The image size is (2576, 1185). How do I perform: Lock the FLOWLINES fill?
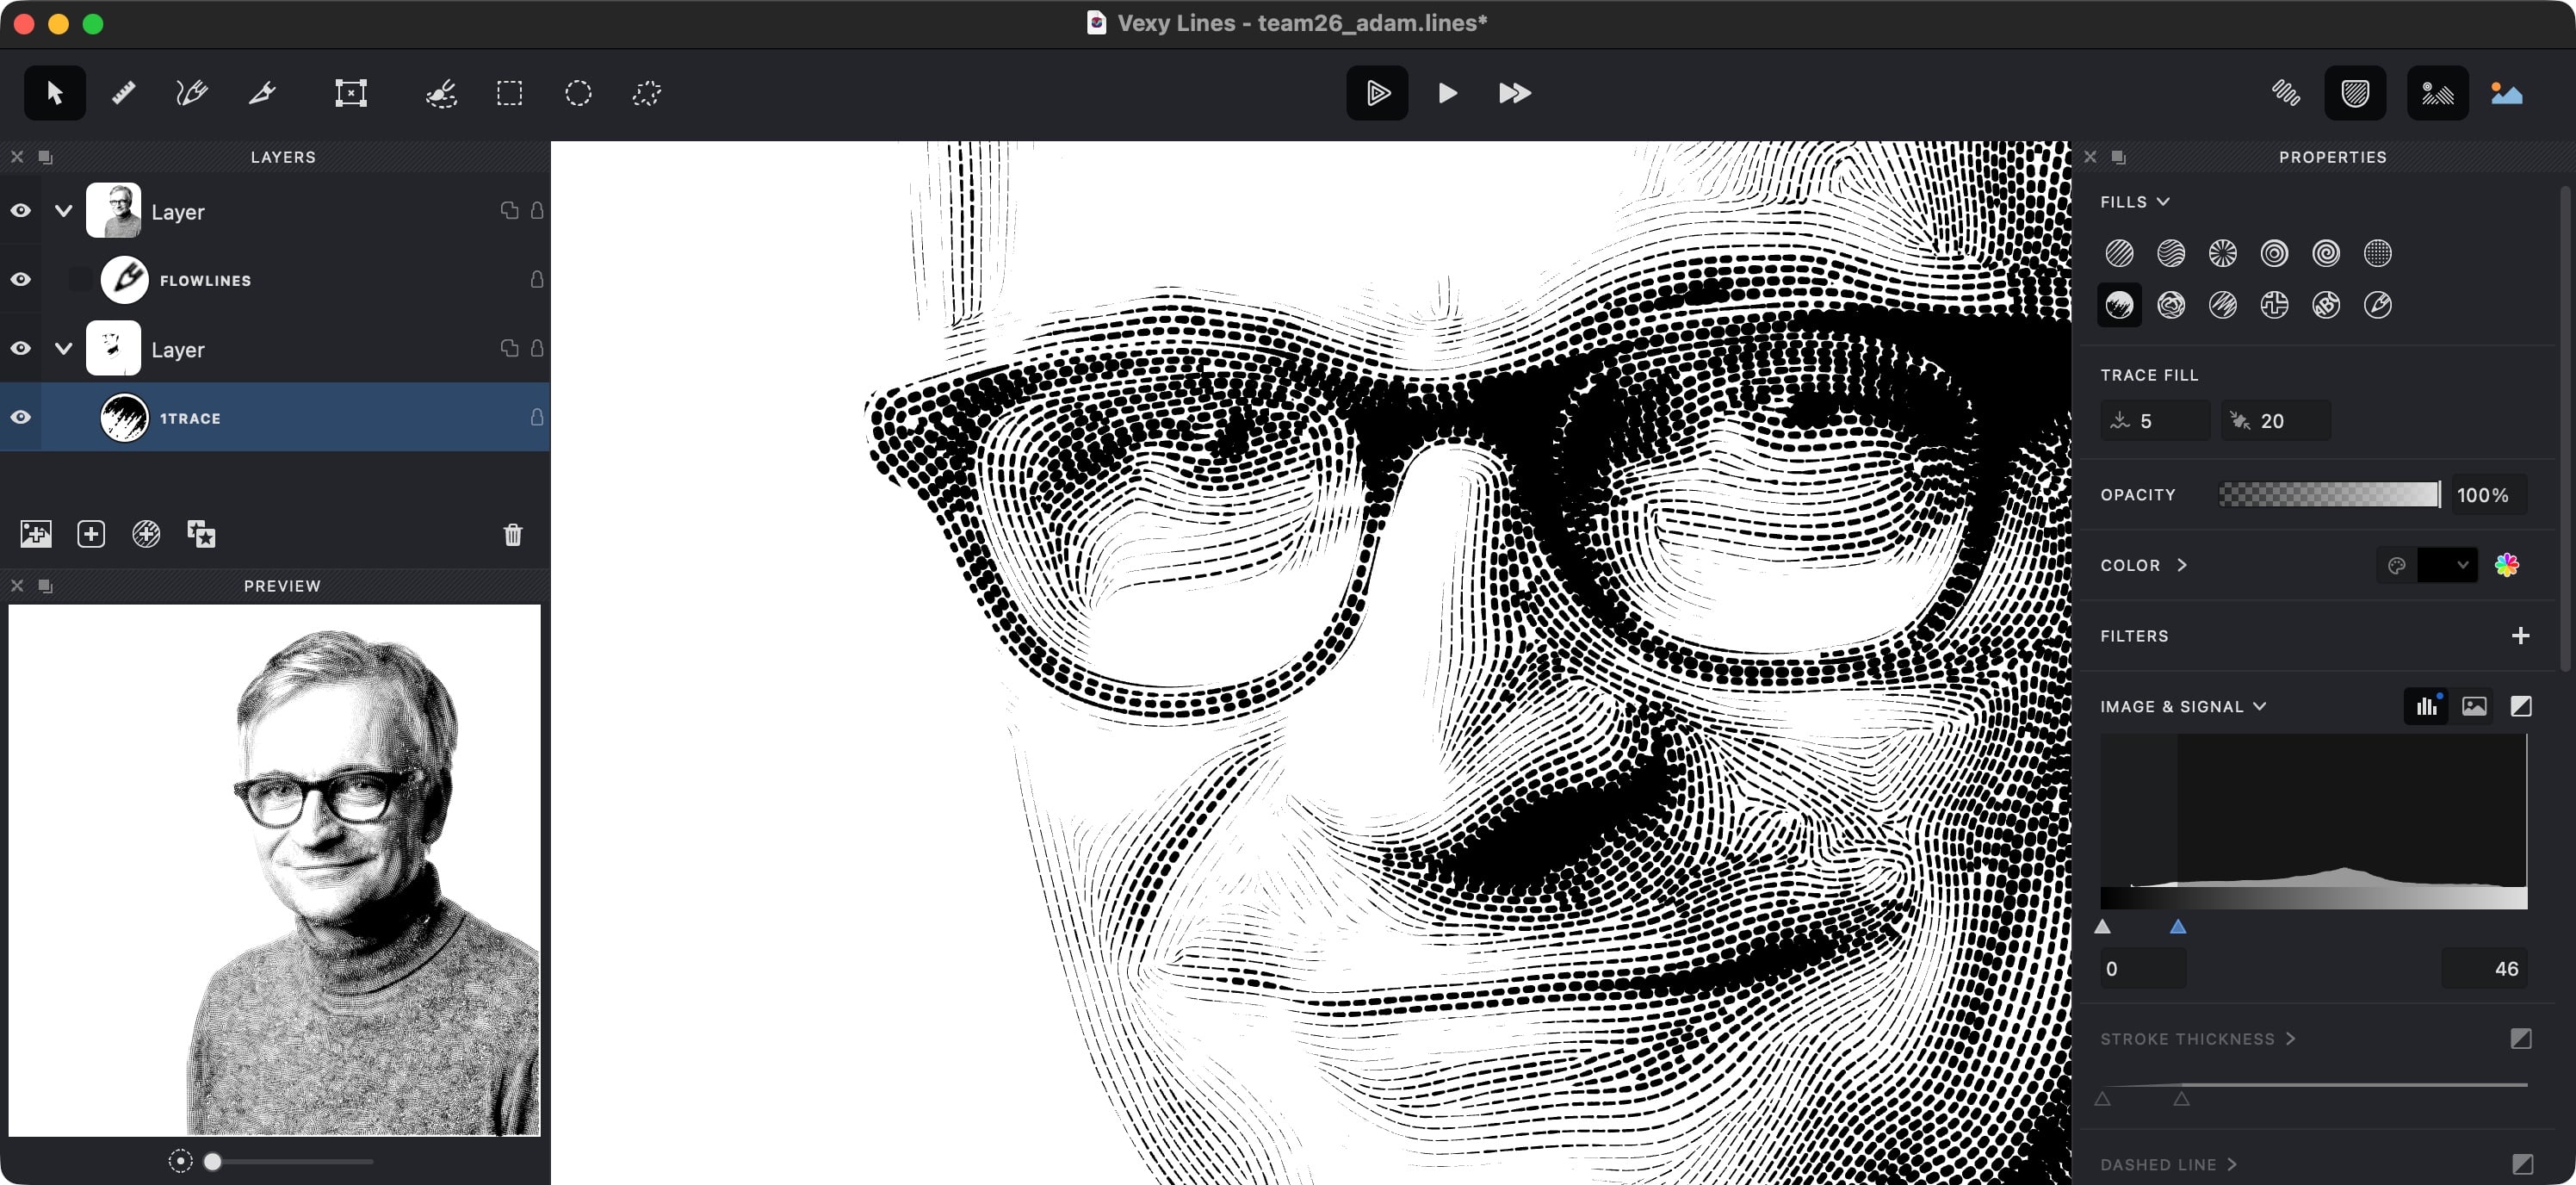tap(537, 279)
